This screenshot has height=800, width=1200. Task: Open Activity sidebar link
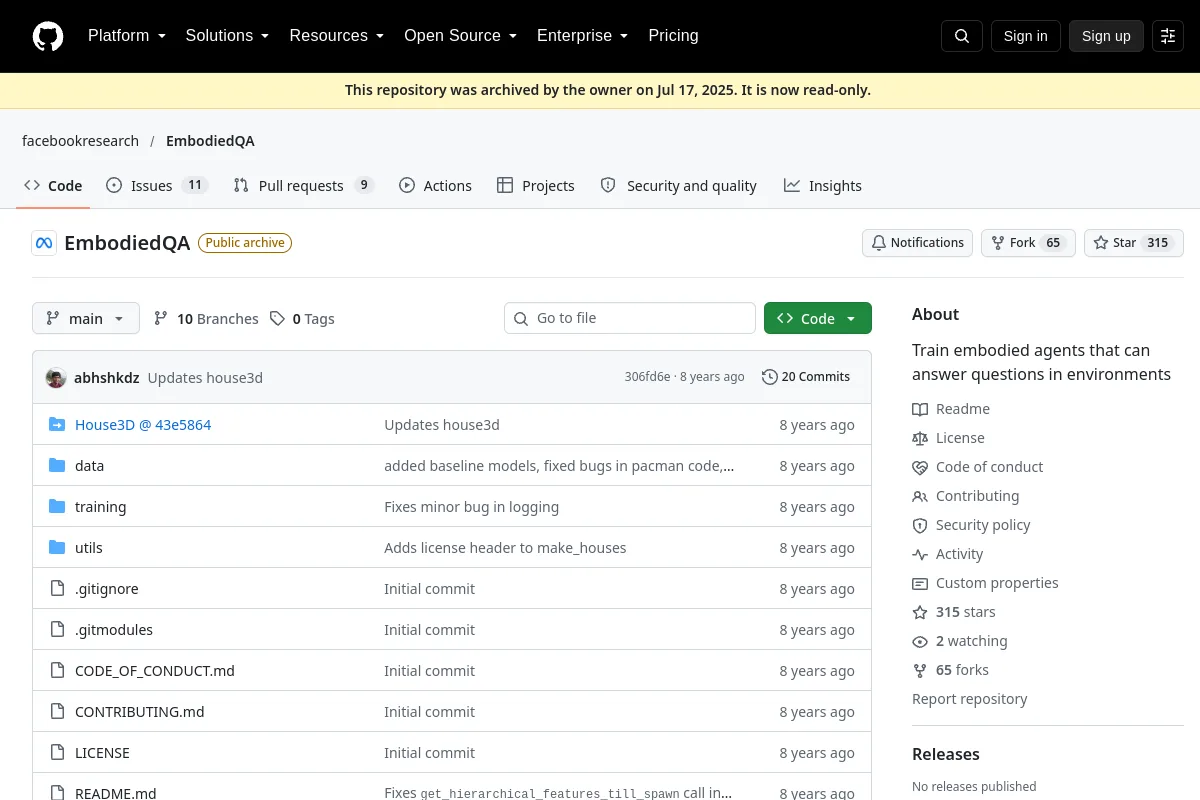pyautogui.click(x=947, y=554)
